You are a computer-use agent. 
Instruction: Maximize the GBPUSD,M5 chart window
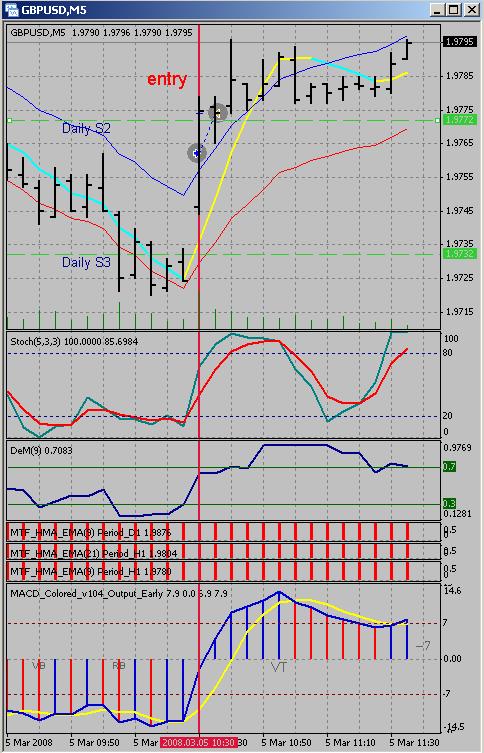tap(454, 10)
